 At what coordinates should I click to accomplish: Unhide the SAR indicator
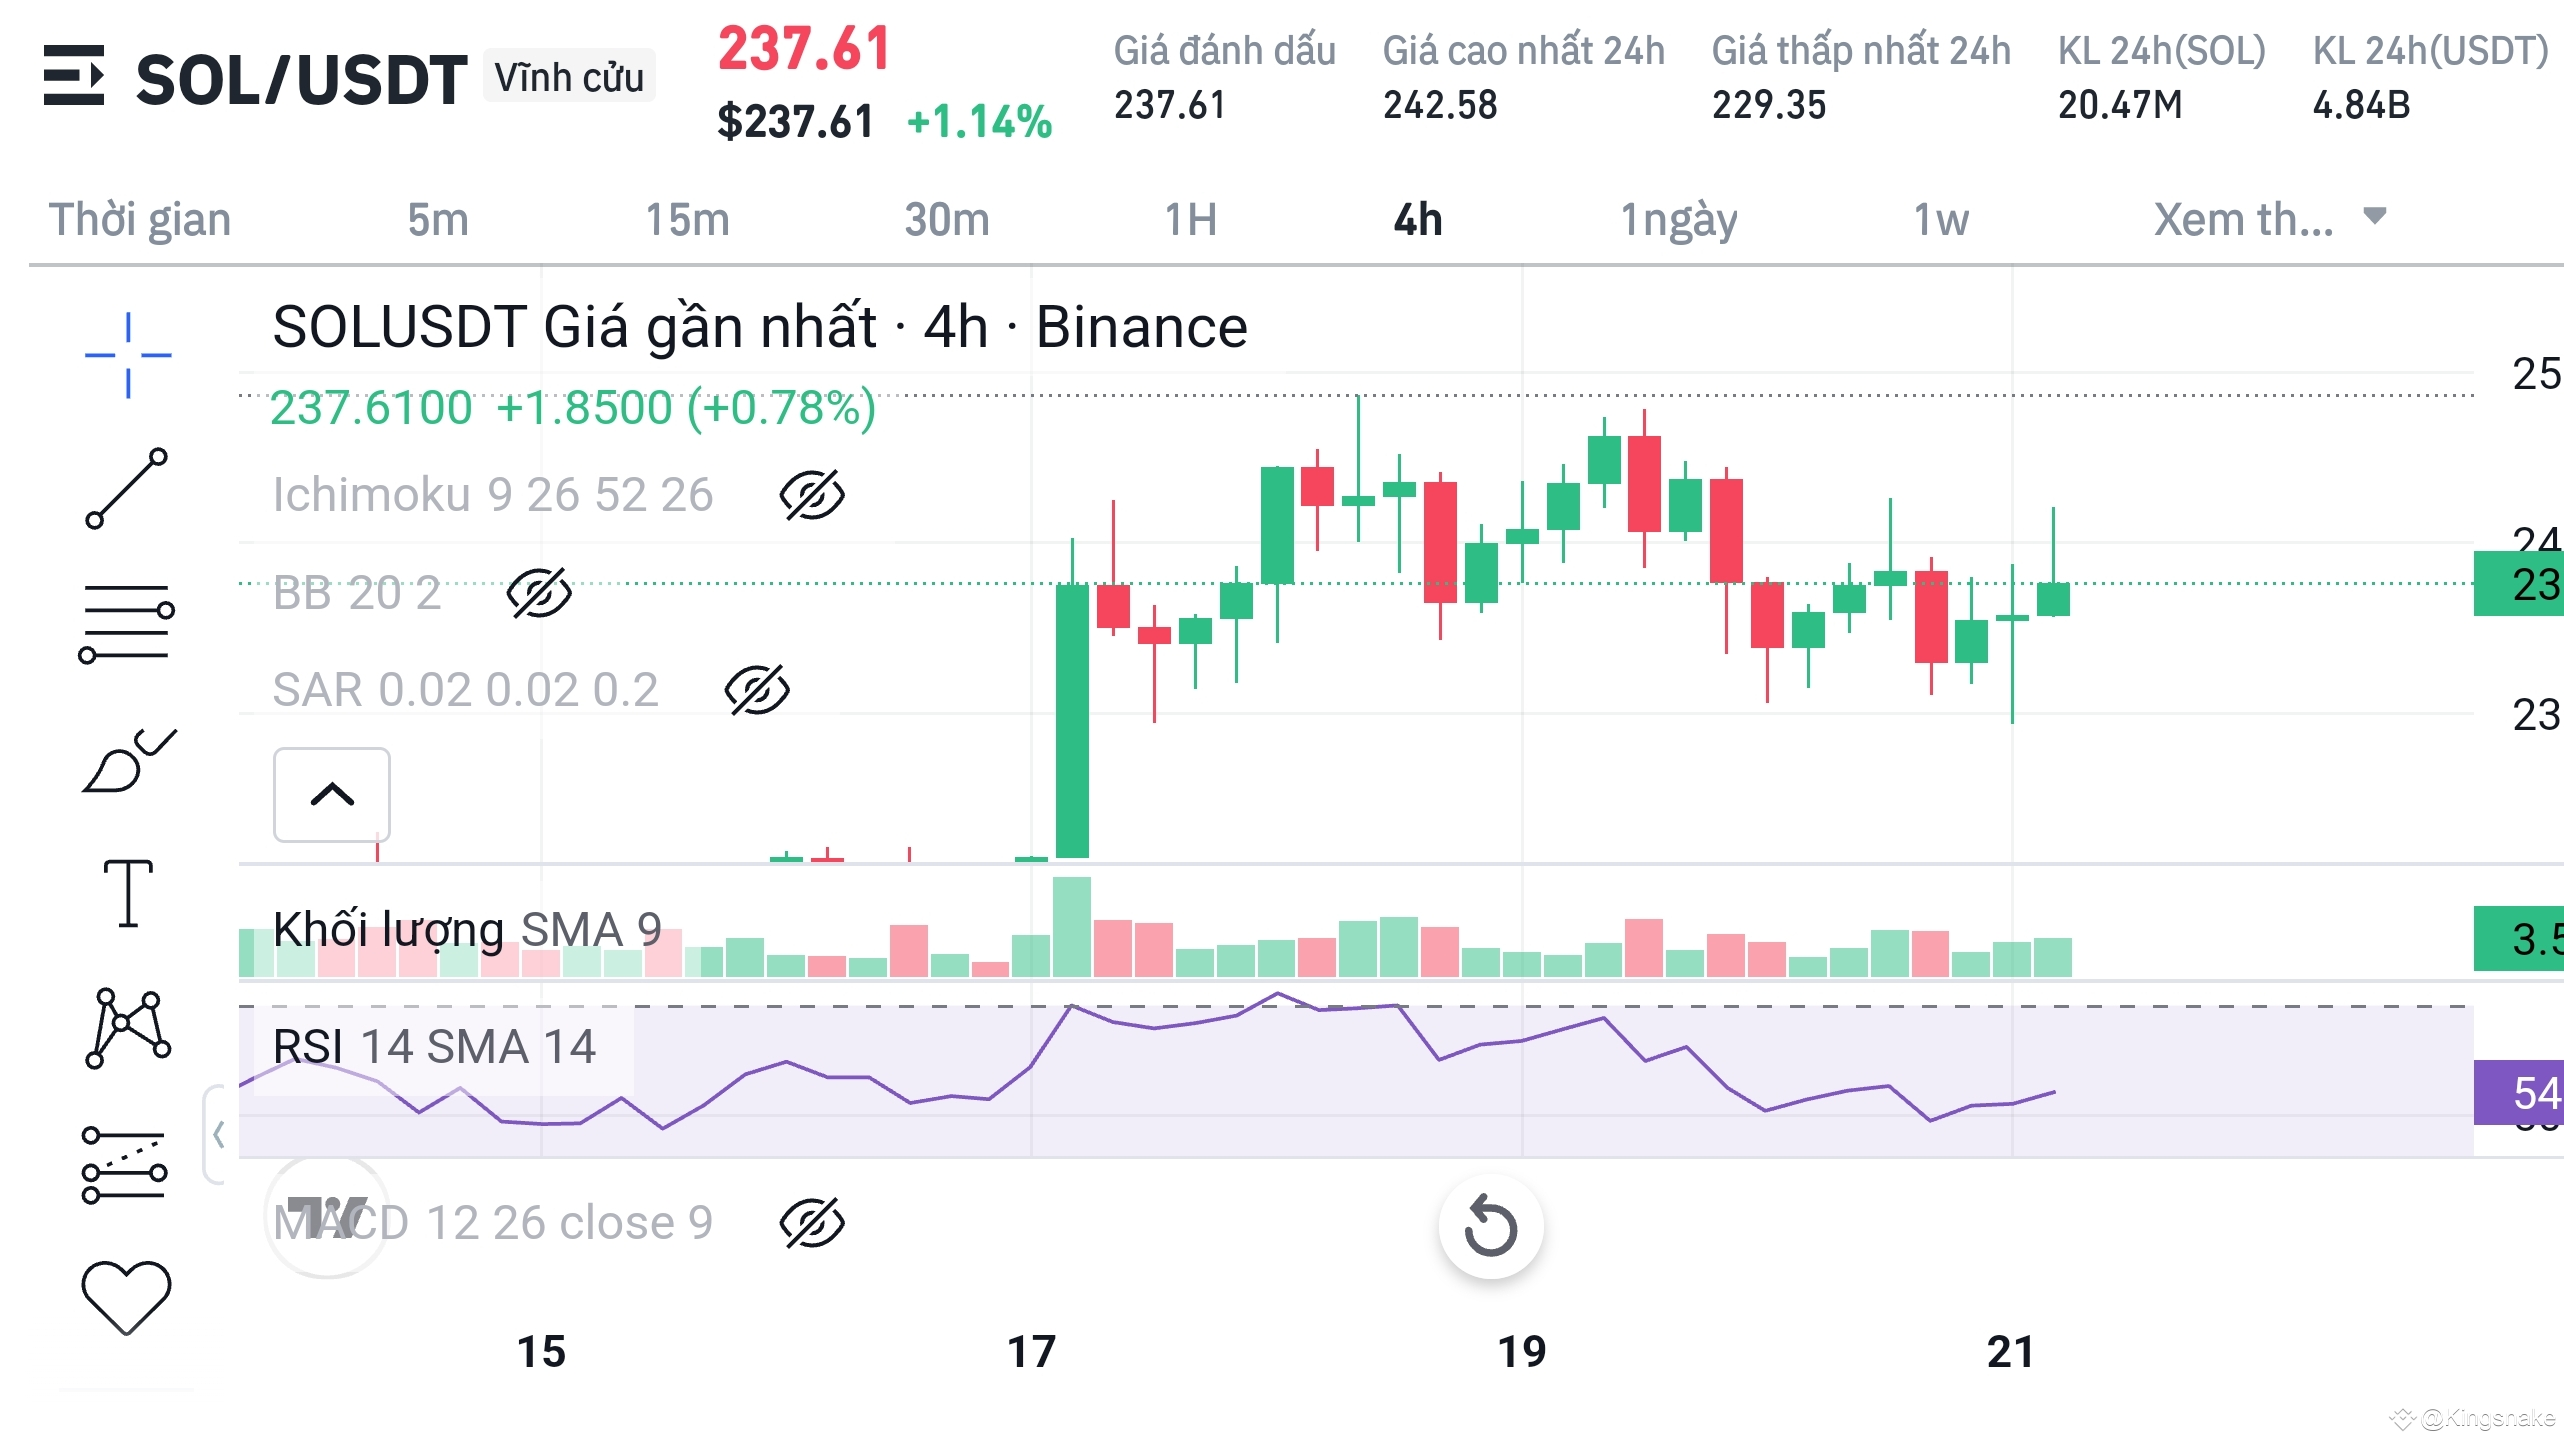[757, 690]
